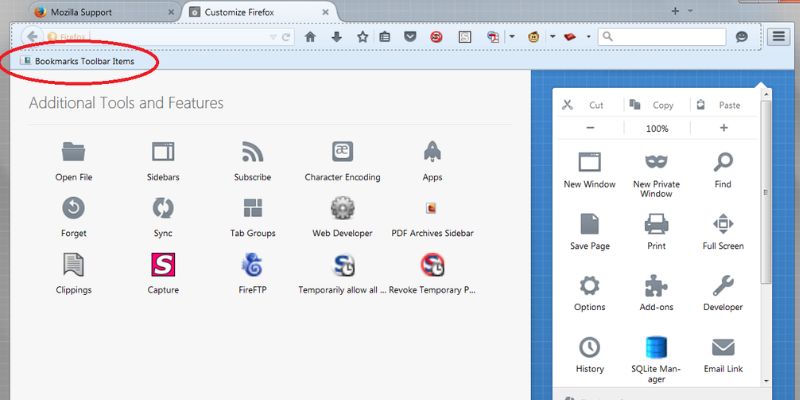
Task: Click the Paste button in menu panel
Action: [x=718, y=104]
